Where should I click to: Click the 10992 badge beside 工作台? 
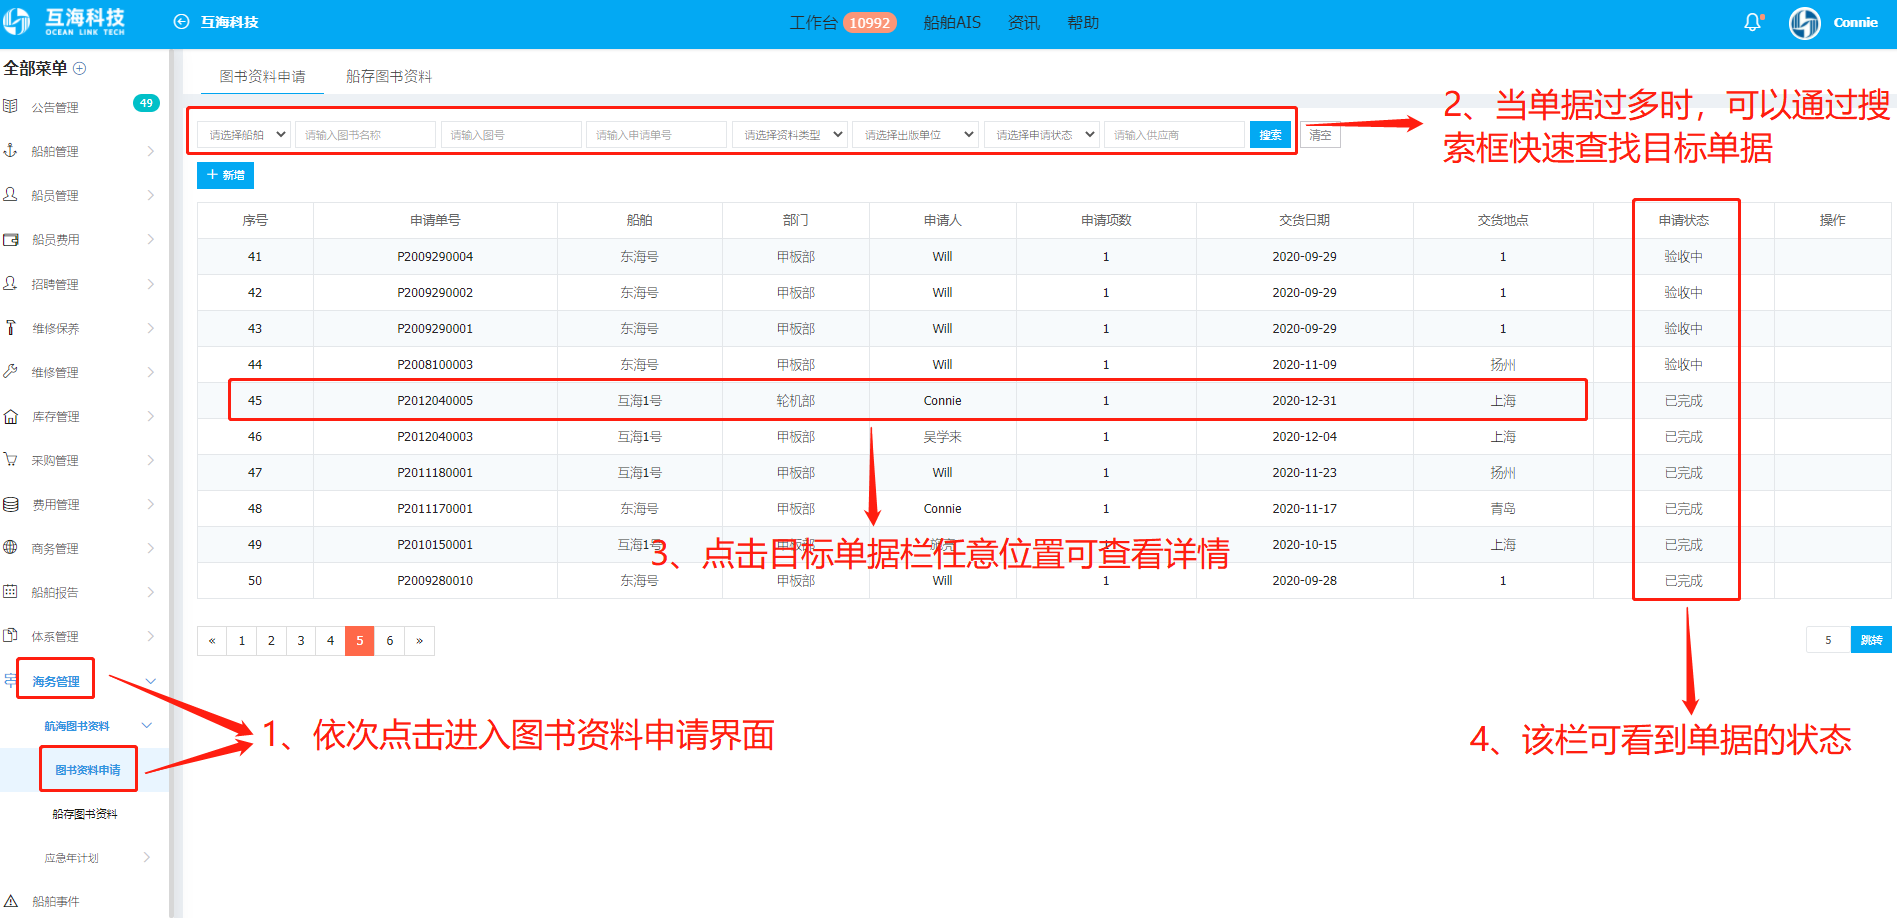(x=869, y=23)
